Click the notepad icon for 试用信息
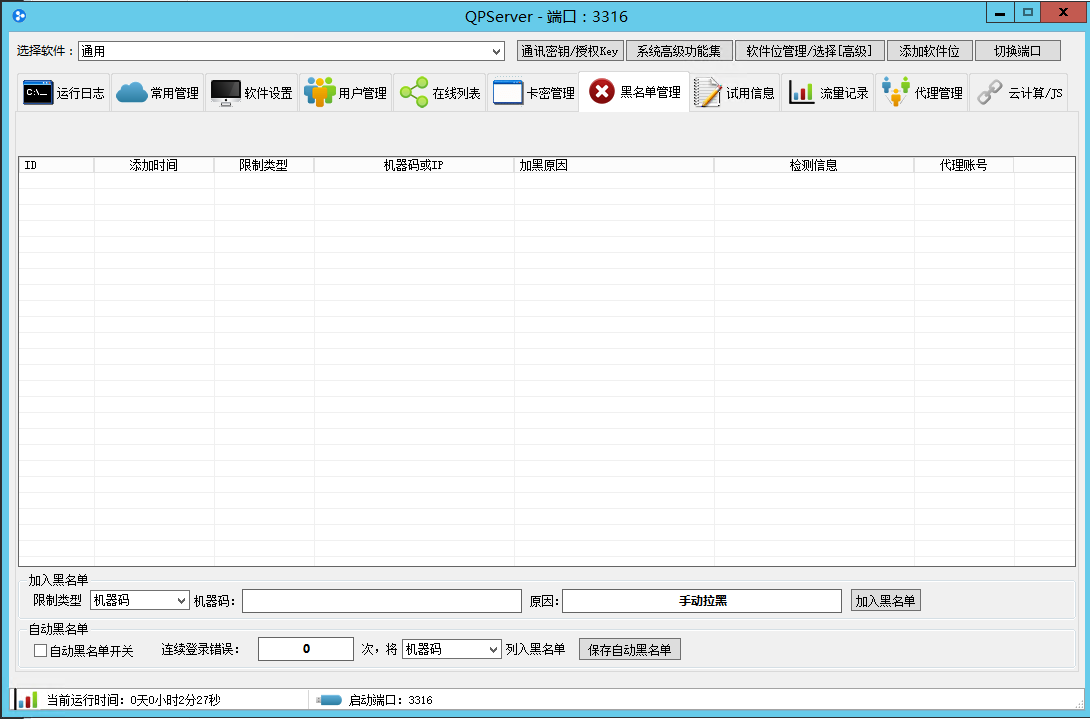Viewport: 1090px width, 719px height. point(707,93)
